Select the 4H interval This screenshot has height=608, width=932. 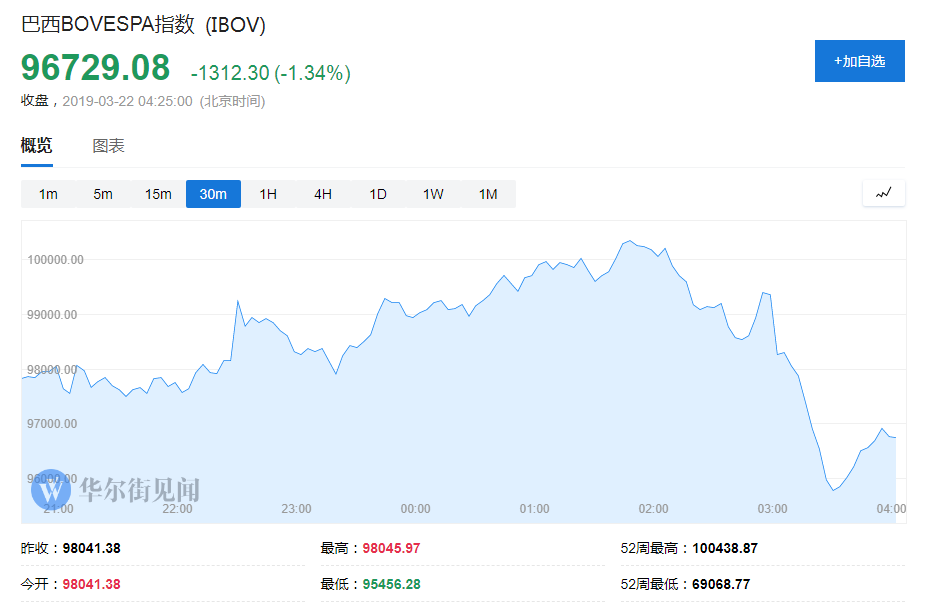coord(323,194)
